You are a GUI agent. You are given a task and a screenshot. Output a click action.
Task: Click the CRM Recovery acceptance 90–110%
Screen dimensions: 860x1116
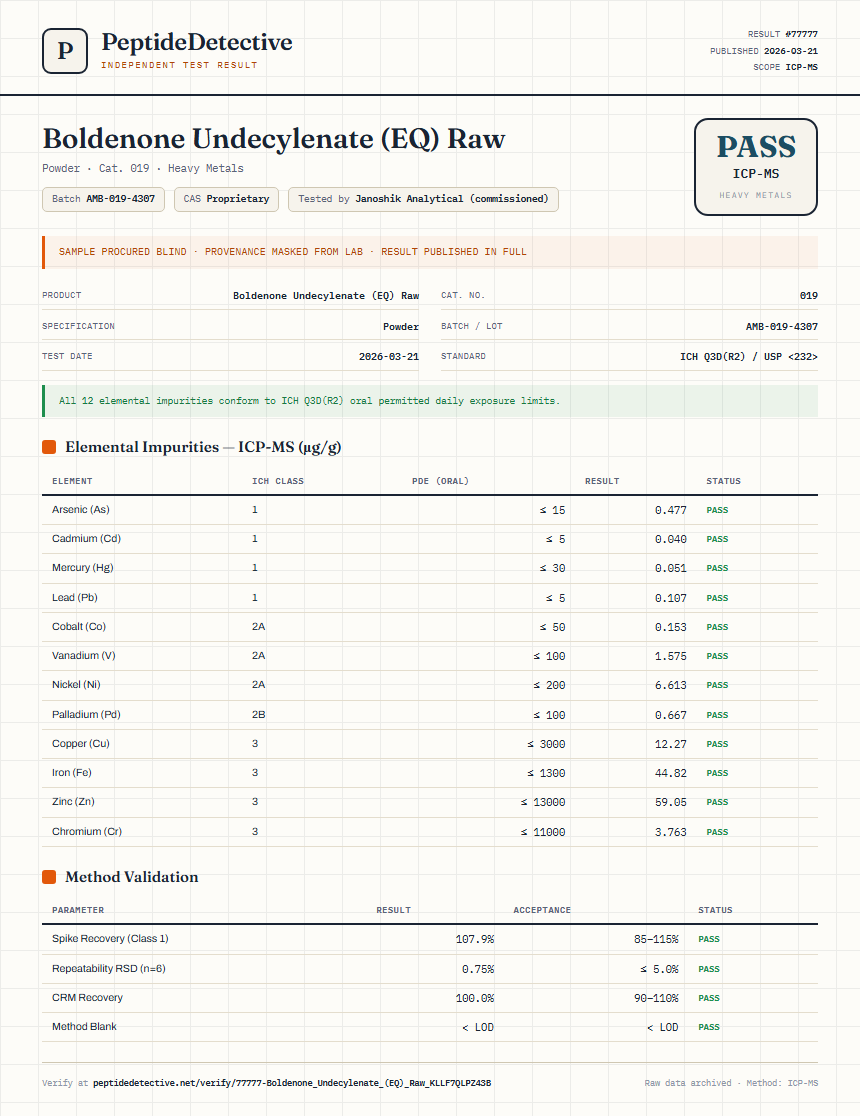656,999
